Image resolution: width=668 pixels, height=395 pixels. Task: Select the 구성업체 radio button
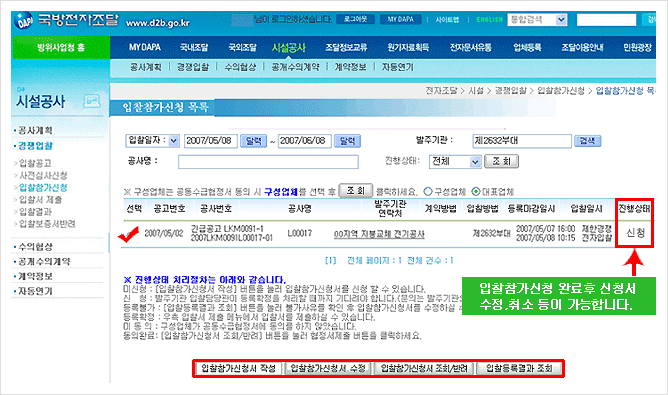428,192
